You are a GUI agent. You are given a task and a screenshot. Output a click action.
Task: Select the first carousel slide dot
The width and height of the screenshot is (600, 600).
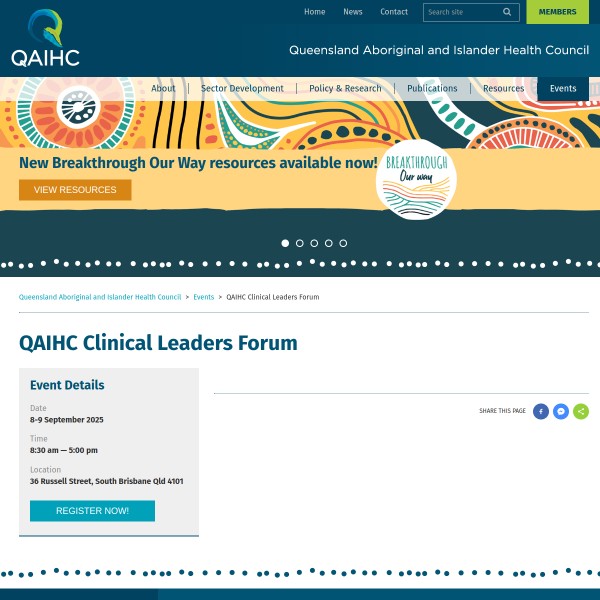coord(285,243)
